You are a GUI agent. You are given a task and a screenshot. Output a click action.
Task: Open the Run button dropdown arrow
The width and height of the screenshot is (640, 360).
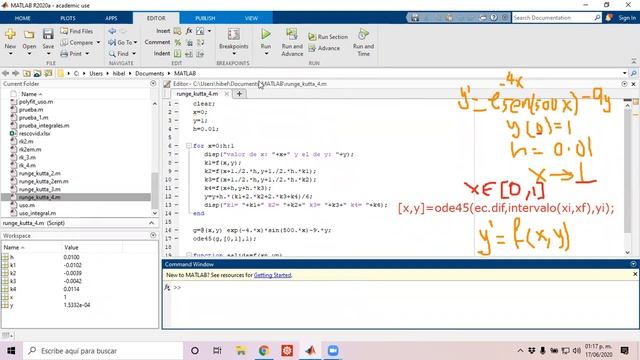pyautogui.click(x=266, y=54)
